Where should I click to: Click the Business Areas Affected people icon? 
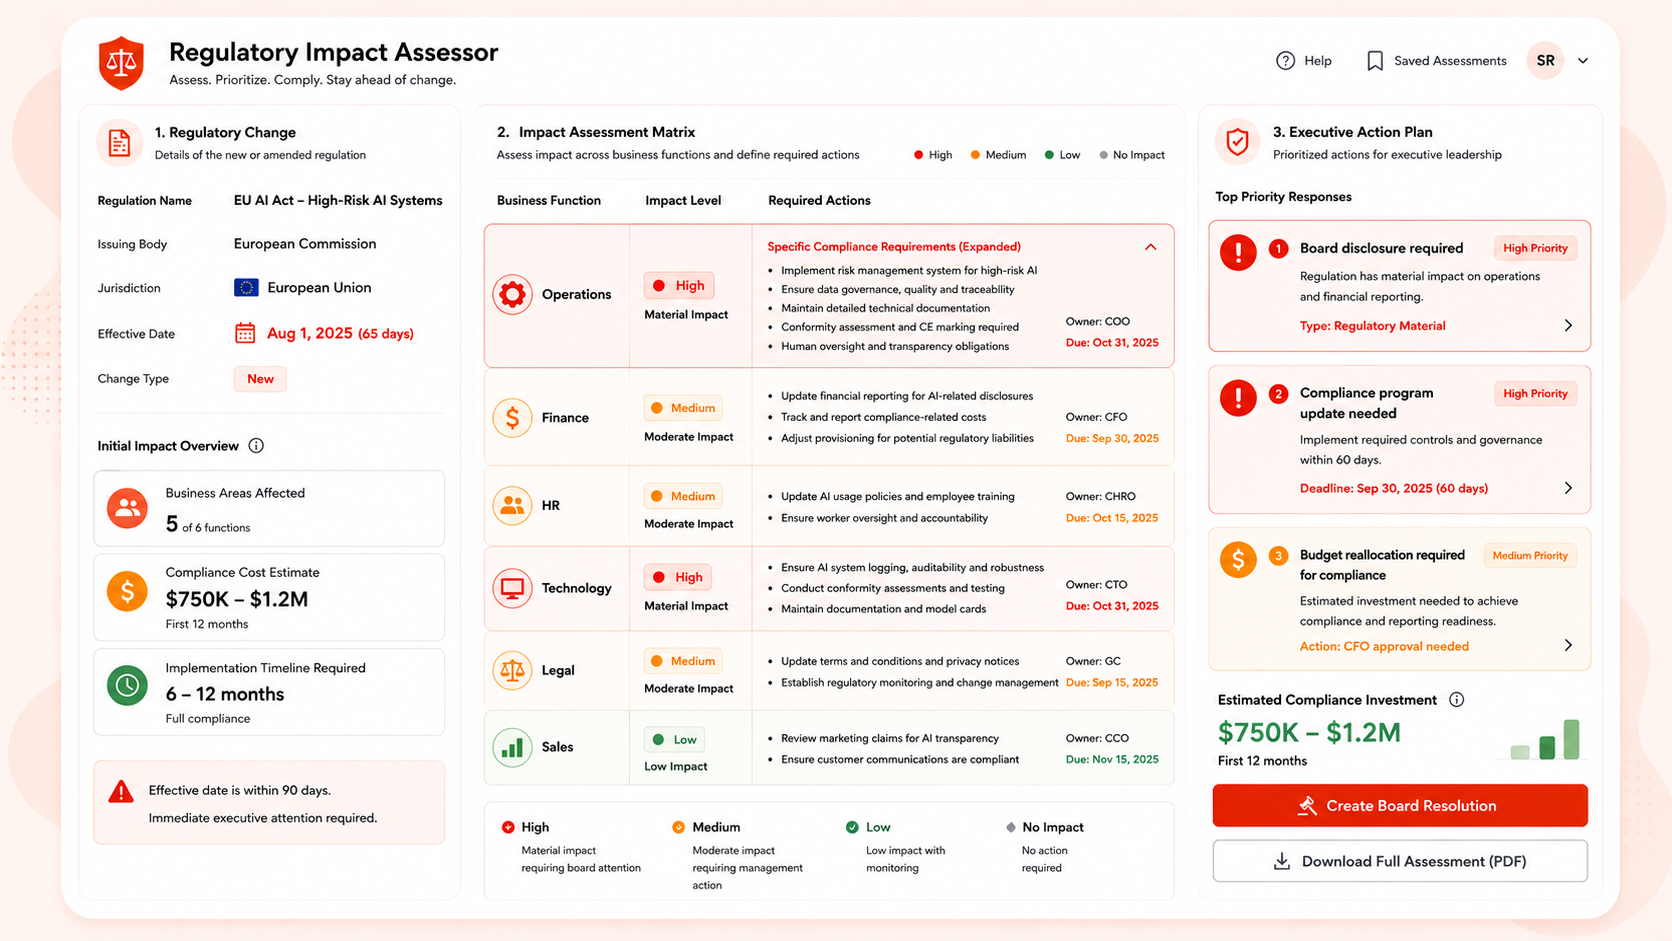coord(127,508)
